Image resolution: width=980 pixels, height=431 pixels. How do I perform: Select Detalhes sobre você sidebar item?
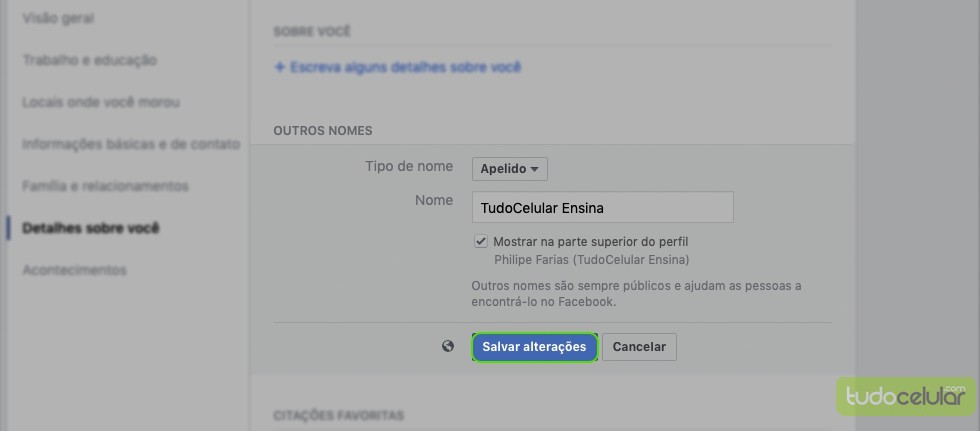(91, 228)
